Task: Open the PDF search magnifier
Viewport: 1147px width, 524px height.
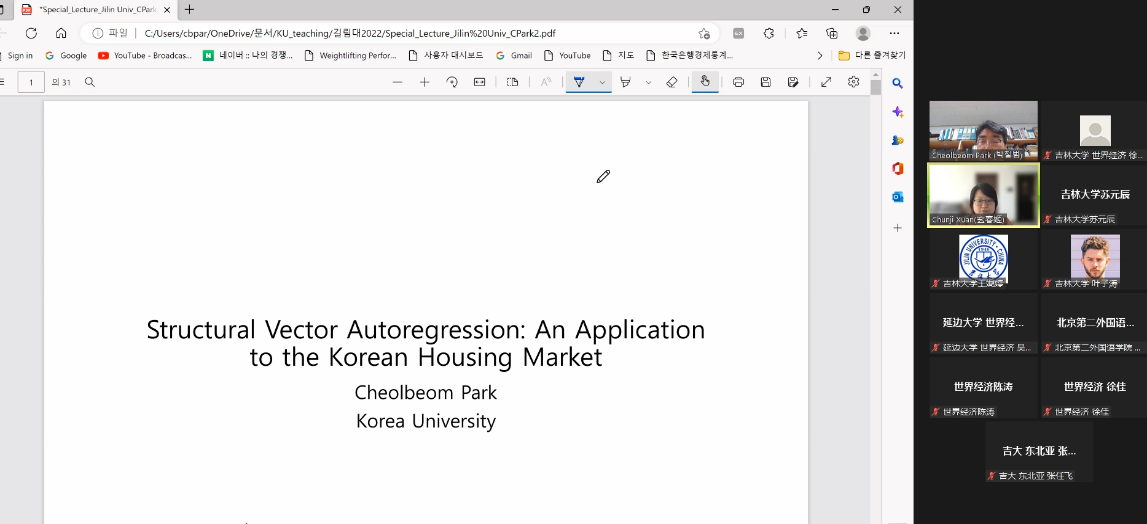Action: coord(90,82)
